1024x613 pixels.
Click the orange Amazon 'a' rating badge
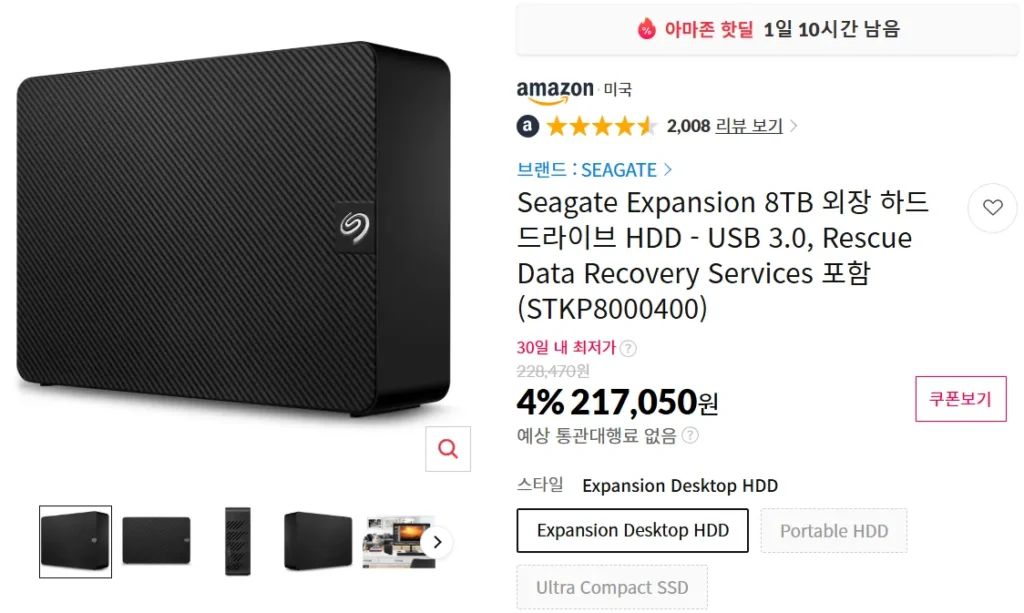[527, 126]
